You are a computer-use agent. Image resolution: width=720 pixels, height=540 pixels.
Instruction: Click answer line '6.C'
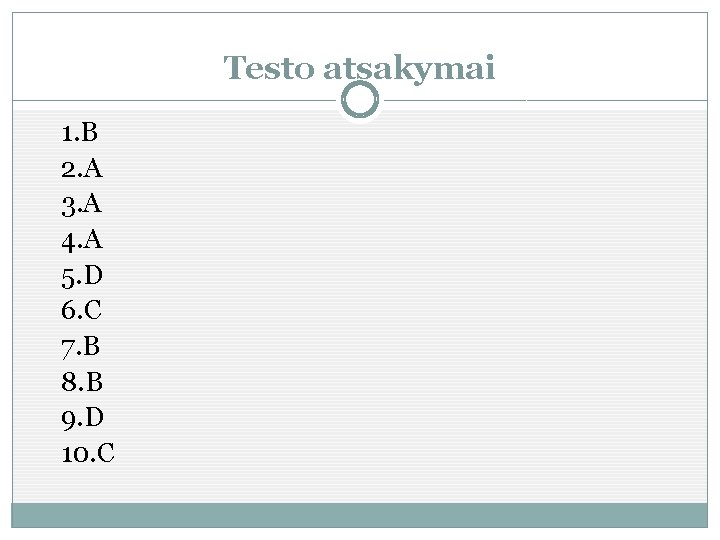click(81, 309)
